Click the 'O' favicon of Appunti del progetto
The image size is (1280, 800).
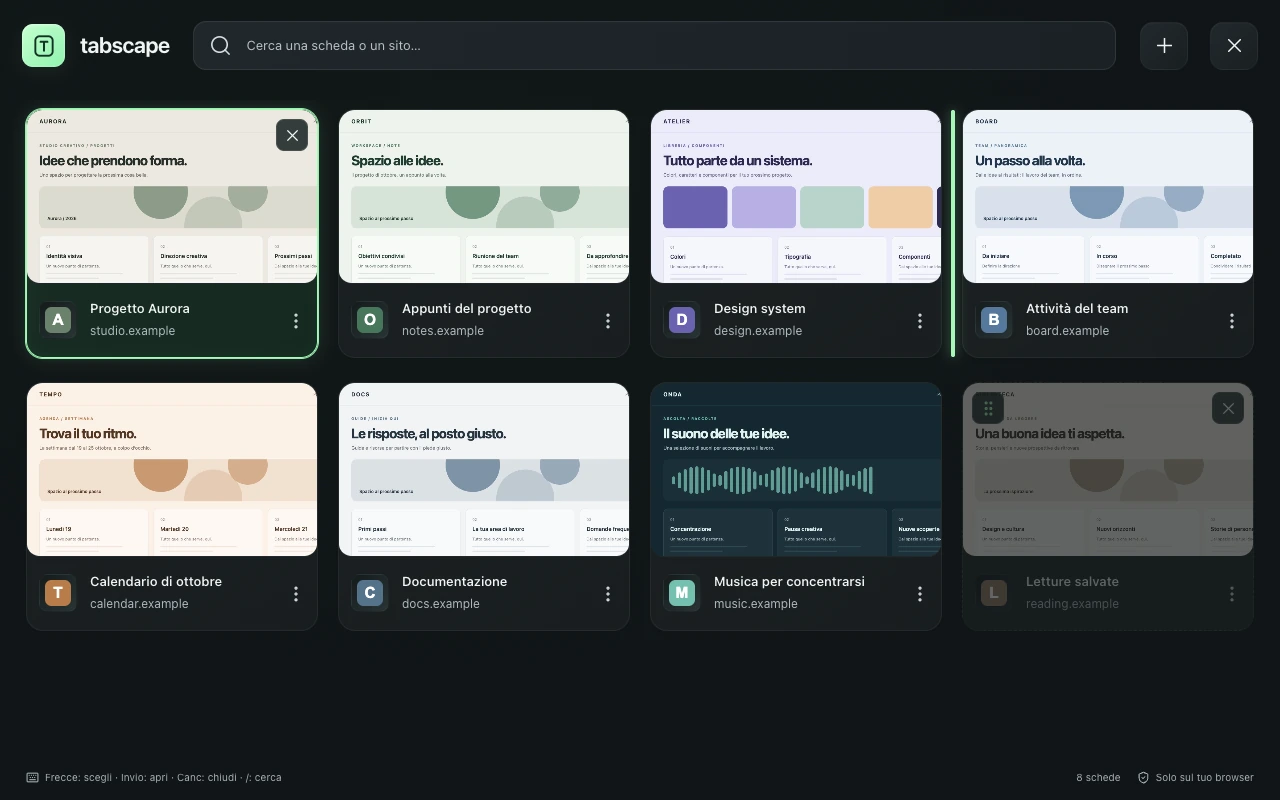pos(370,320)
